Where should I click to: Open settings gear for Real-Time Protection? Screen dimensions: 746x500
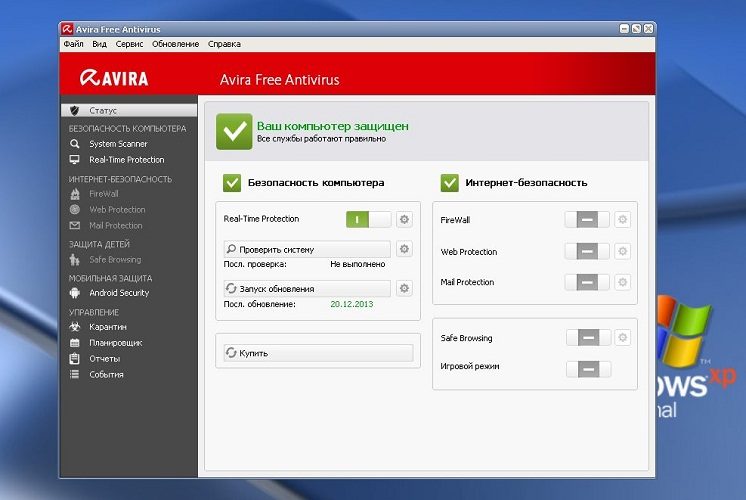404,219
